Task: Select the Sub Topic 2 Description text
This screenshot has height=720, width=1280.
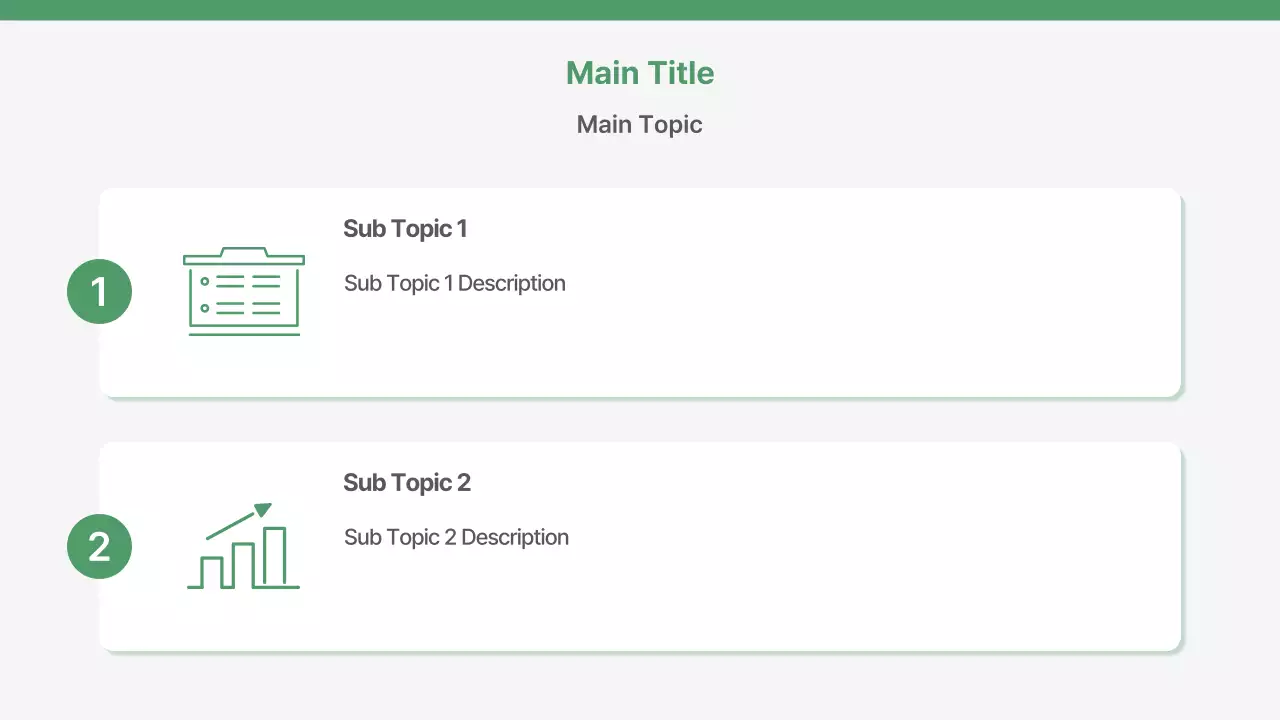Action: point(456,537)
